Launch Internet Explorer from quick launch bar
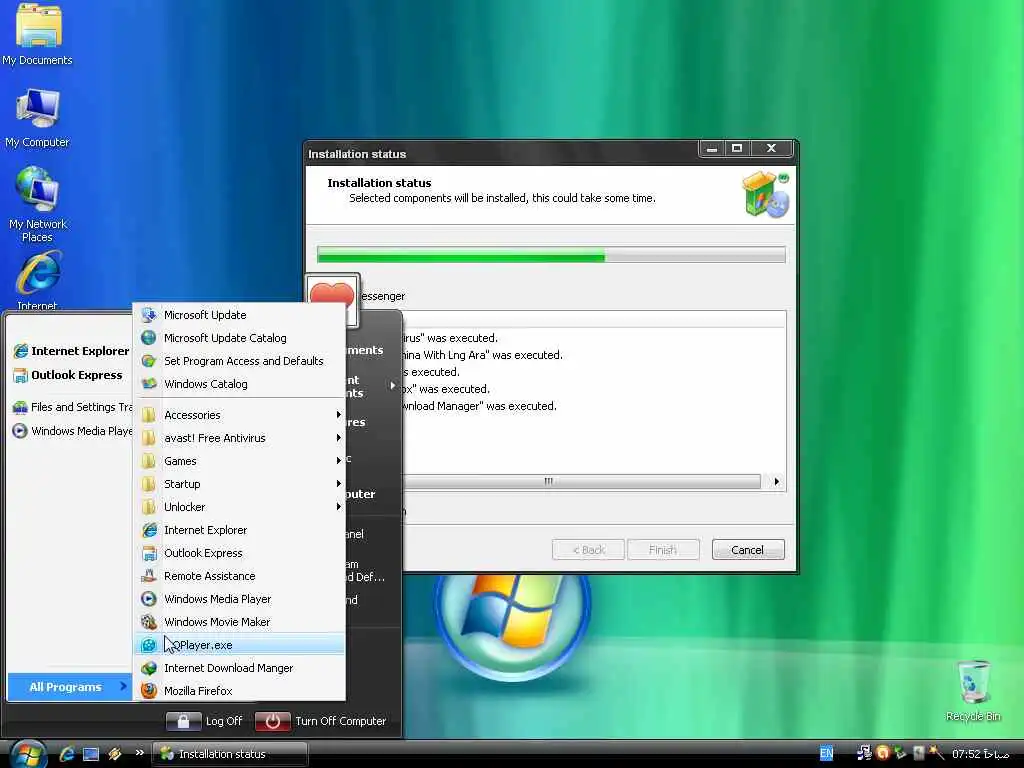1024x768 pixels. coord(67,754)
